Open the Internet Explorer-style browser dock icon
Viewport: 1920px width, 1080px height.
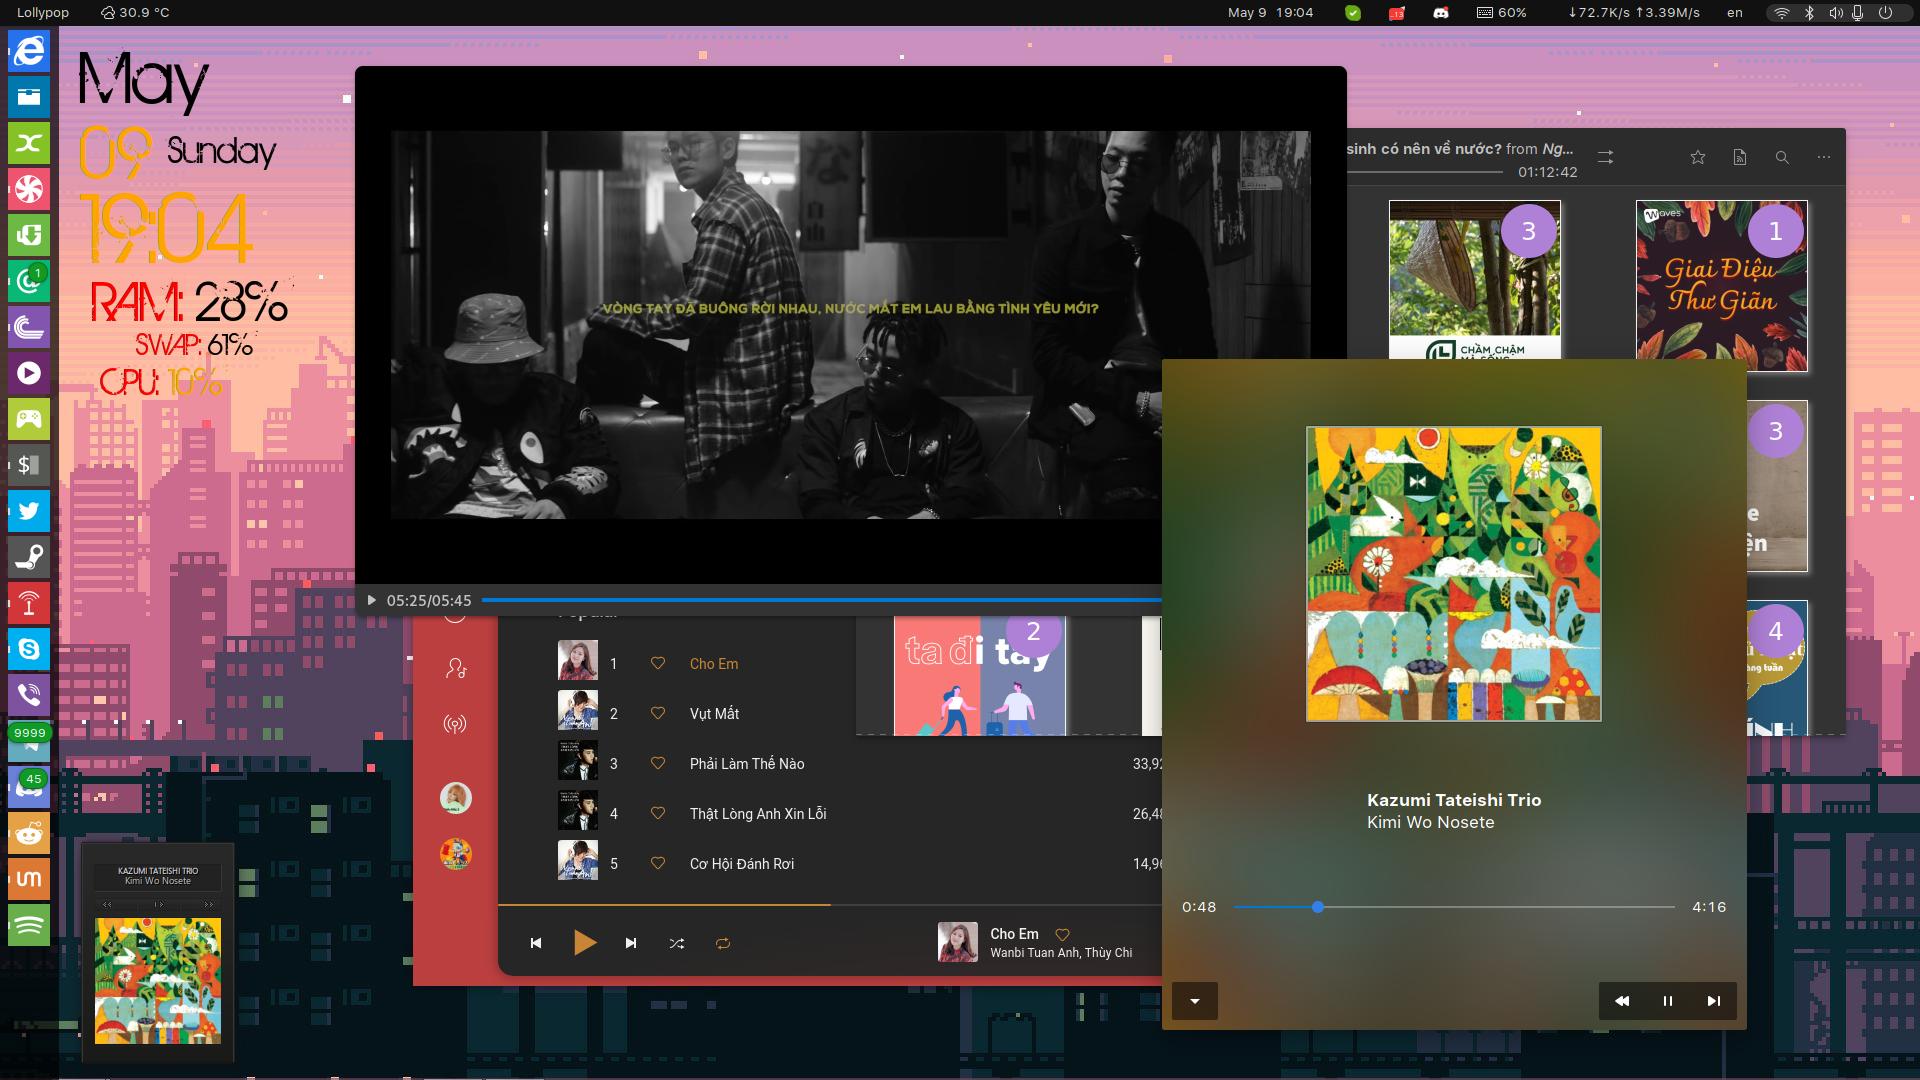[29, 50]
